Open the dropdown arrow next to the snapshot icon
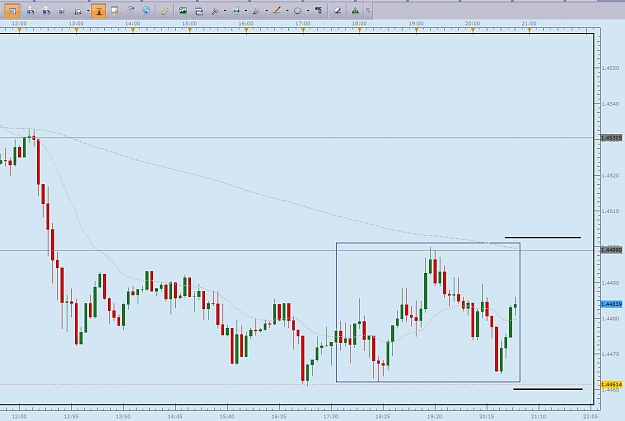 coord(88,11)
